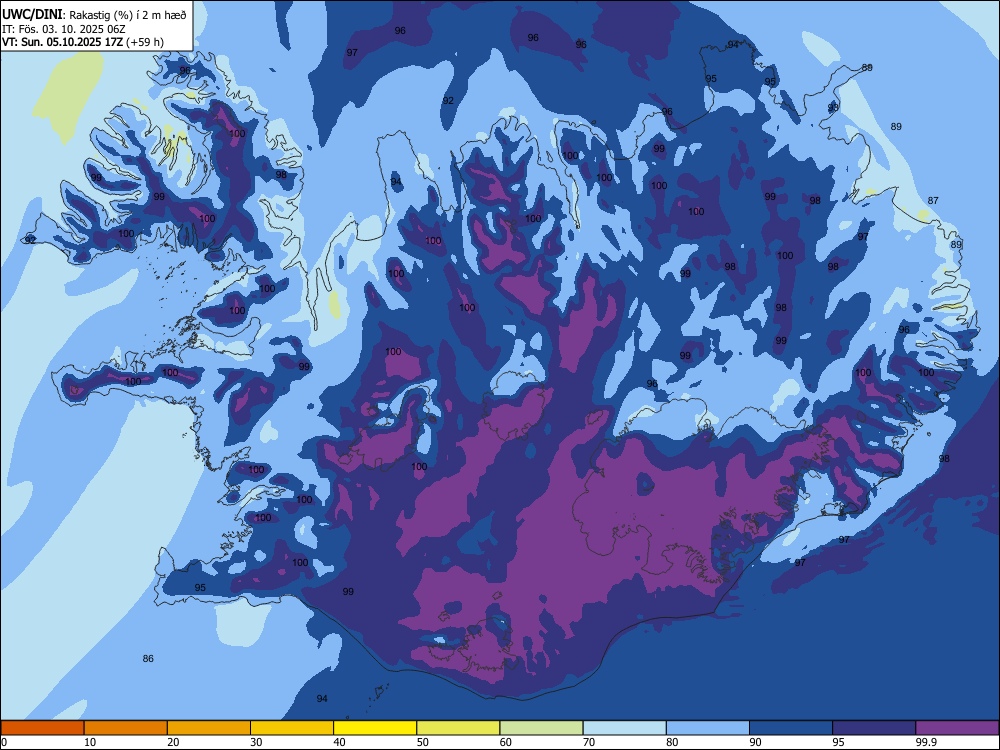Click 'Rakastig (%) í 2 m hæð' header text
This screenshot has height=750, width=1000.
pos(127,15)
